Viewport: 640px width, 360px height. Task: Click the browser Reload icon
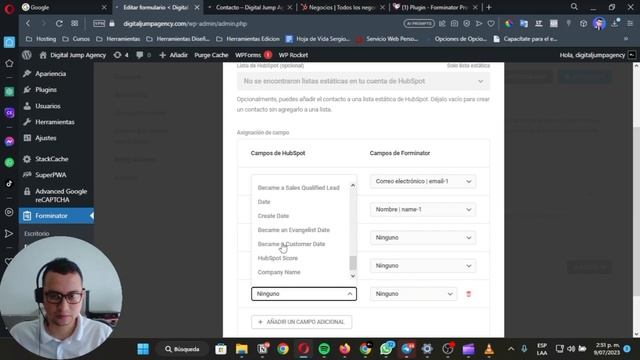pyautogui.click(x=59, y=24)
